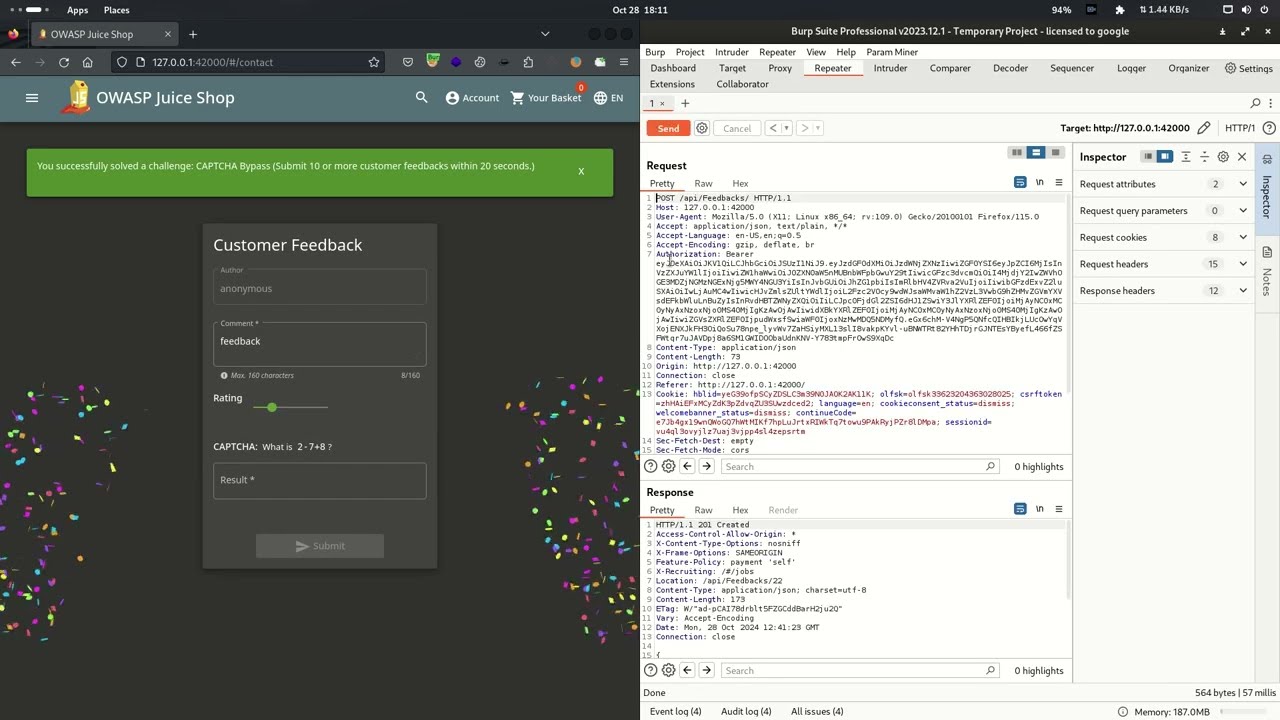Open Inspector settings gear
Screen dimensions: 1280x720
(x=1223, y=157)
